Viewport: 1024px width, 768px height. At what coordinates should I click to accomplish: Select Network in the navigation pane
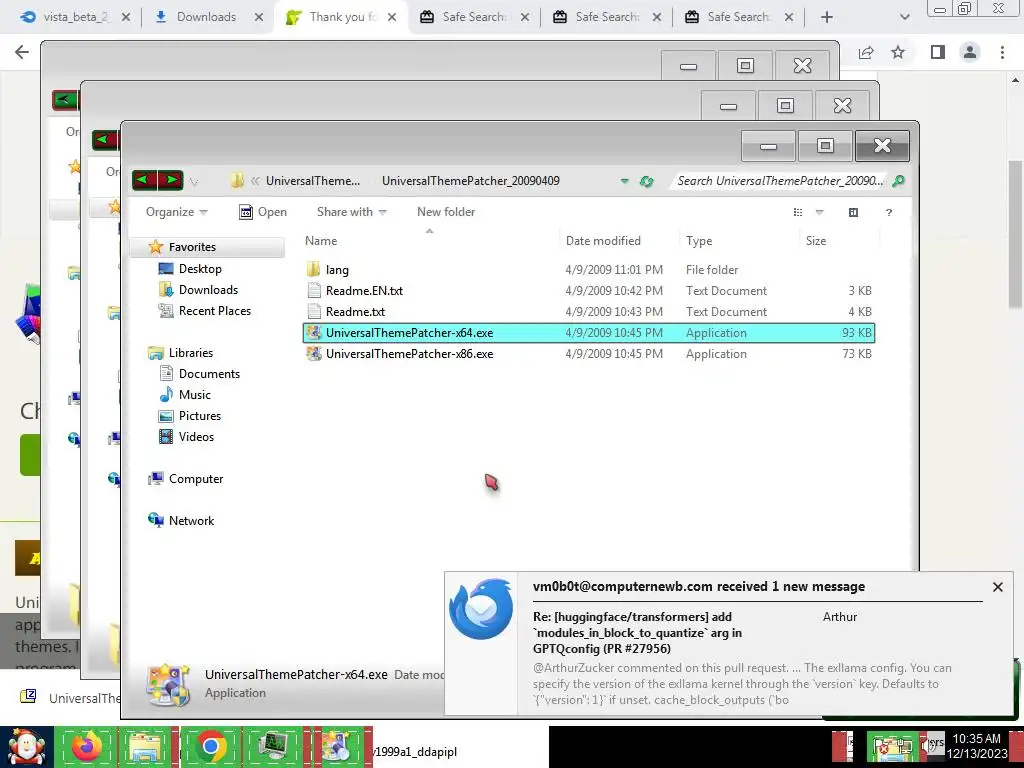point(191,520)
